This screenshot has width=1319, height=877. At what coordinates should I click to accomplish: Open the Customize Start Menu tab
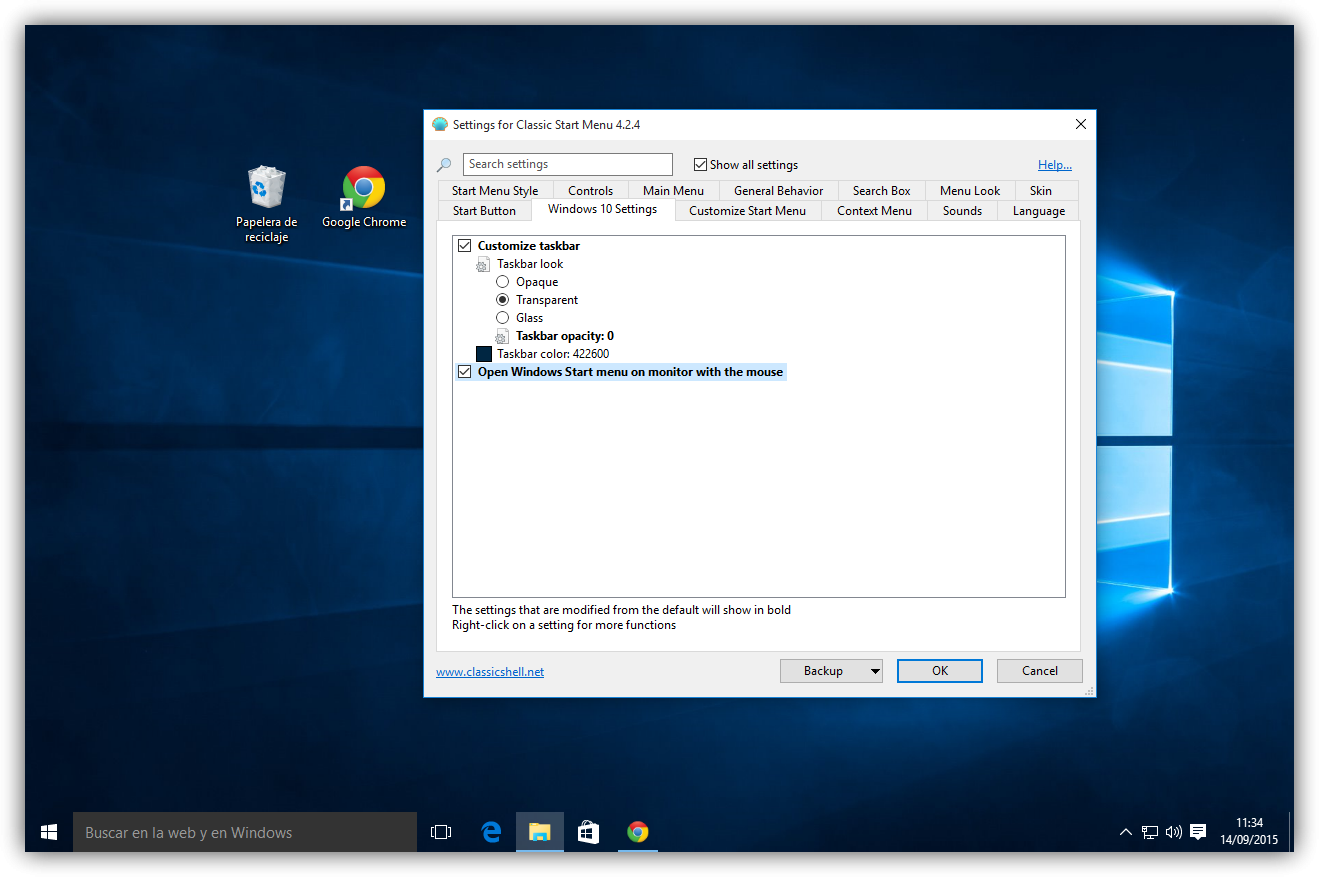tap(747, 211)
